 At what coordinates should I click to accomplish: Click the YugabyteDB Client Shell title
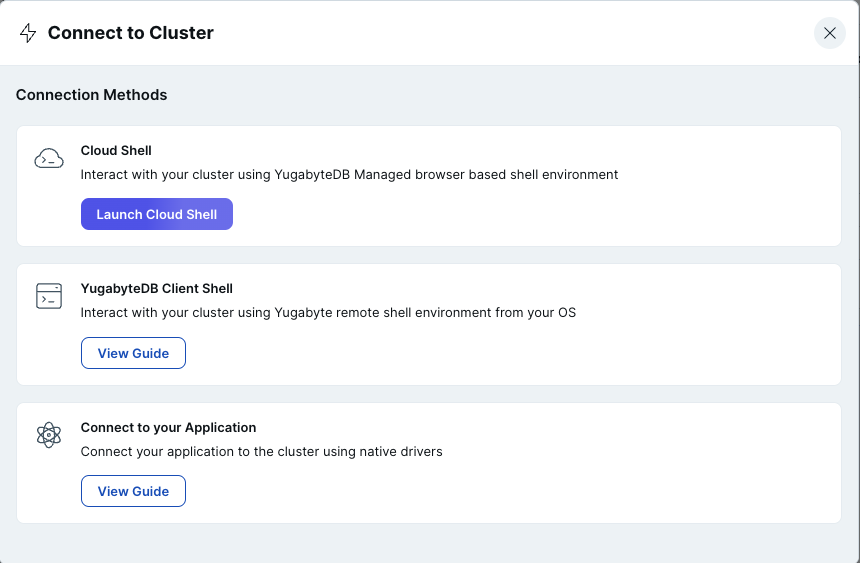point(157,289)
